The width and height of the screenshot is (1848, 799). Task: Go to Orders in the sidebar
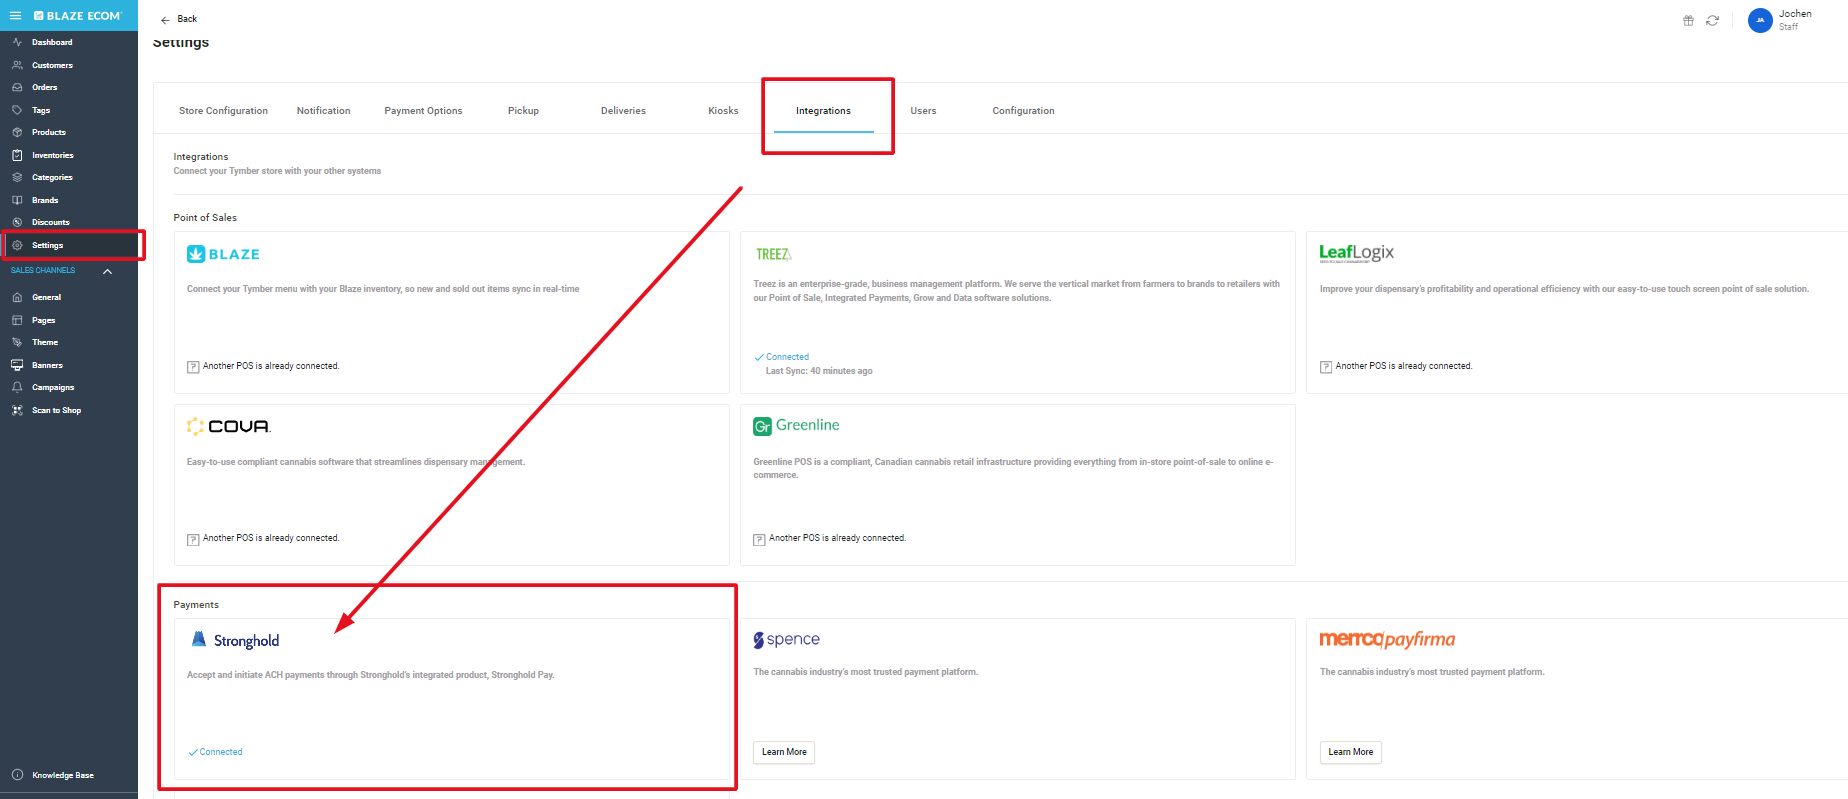tap(45, 87)
